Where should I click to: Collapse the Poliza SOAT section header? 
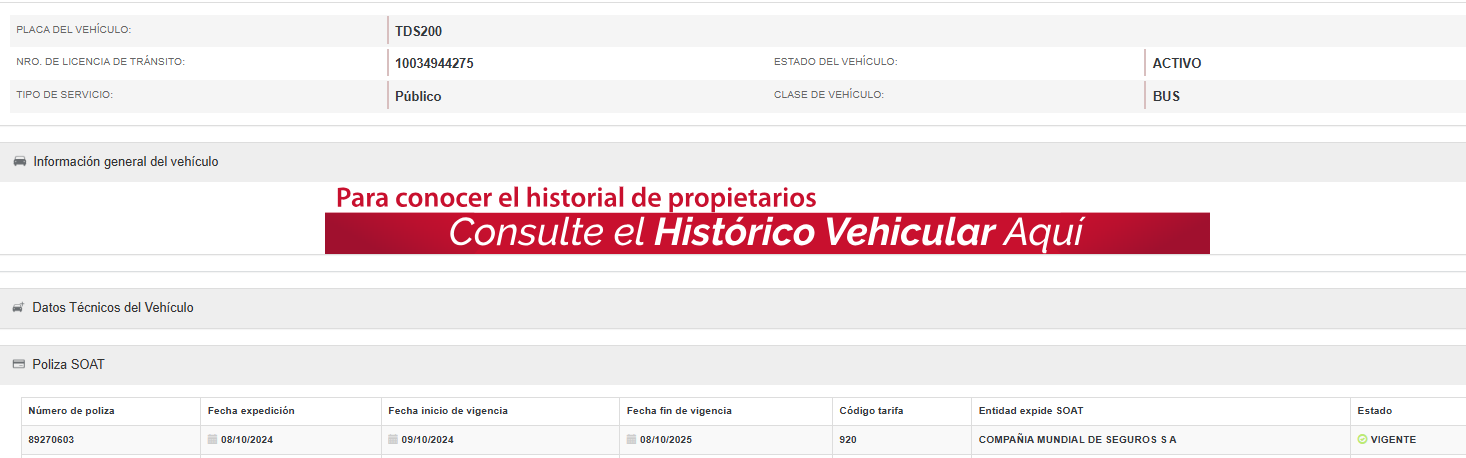tap(68, 365)
